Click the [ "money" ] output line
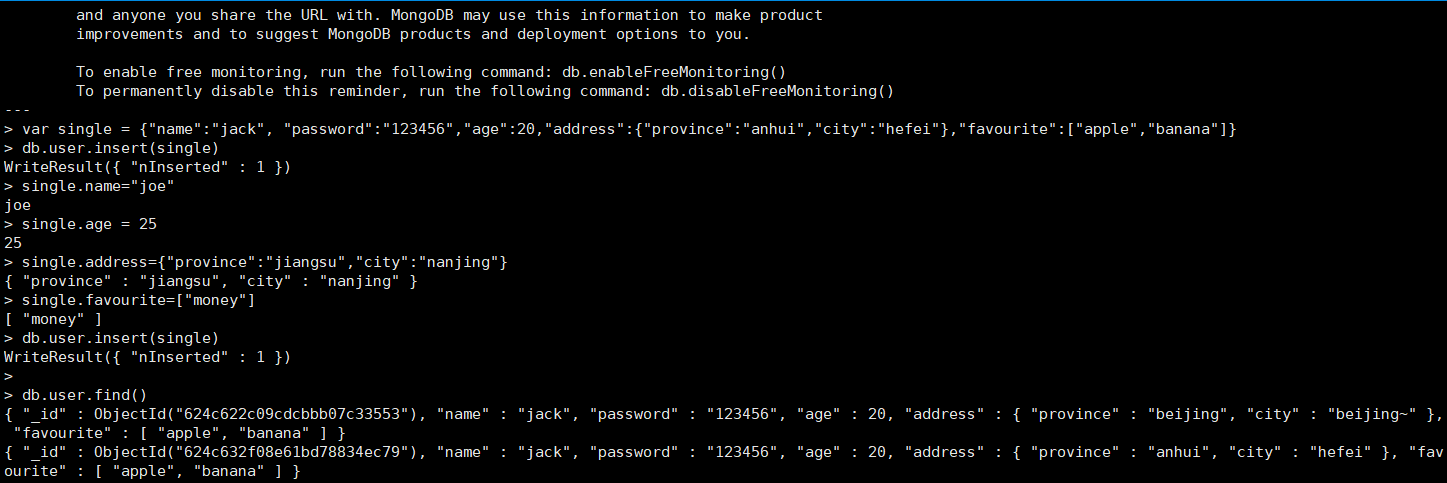Screen dimensions: 1447x483 coord(53,319)
